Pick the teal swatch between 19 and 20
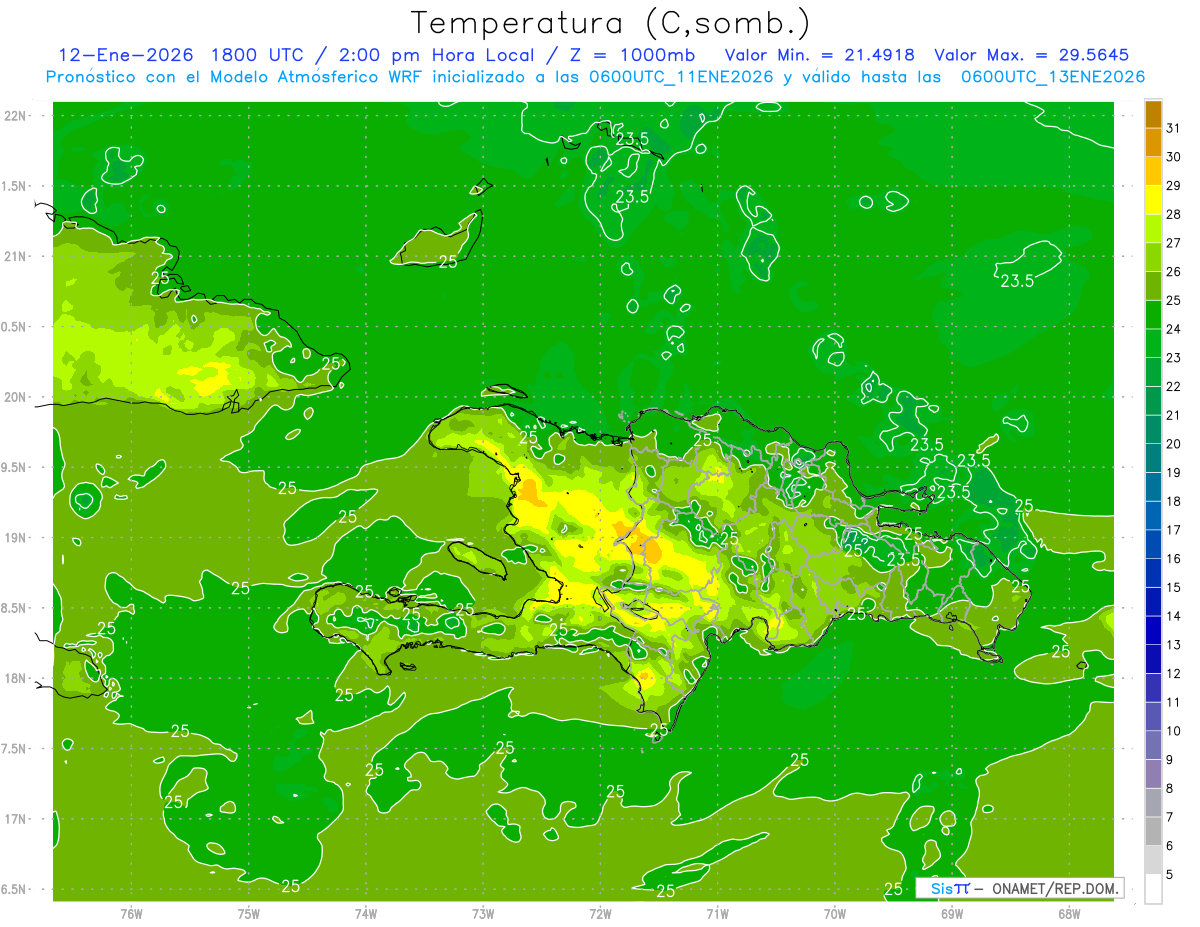This screenshot has width=1200, height=927. click(1153, 458)
